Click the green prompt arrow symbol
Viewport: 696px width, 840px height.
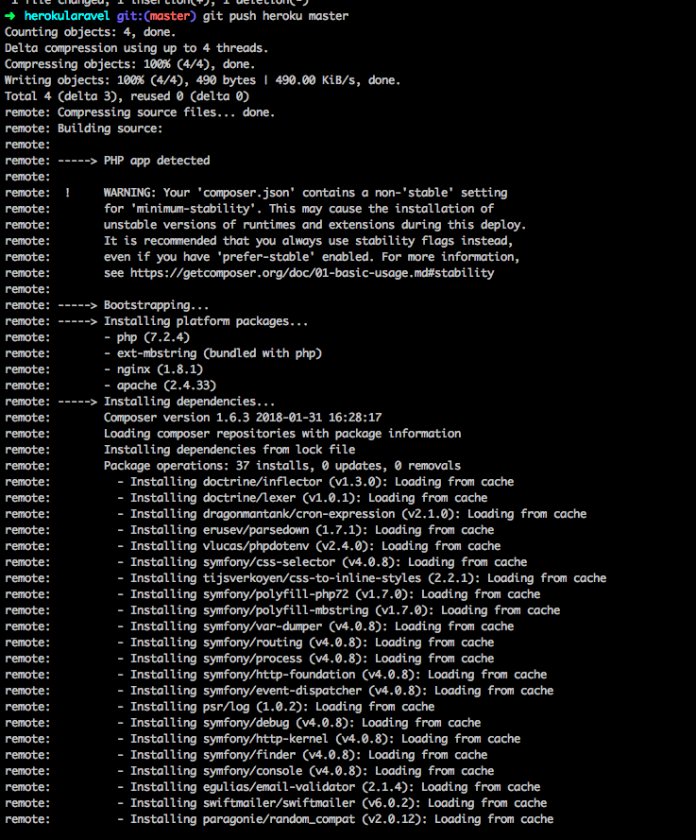tap(10, 16)
